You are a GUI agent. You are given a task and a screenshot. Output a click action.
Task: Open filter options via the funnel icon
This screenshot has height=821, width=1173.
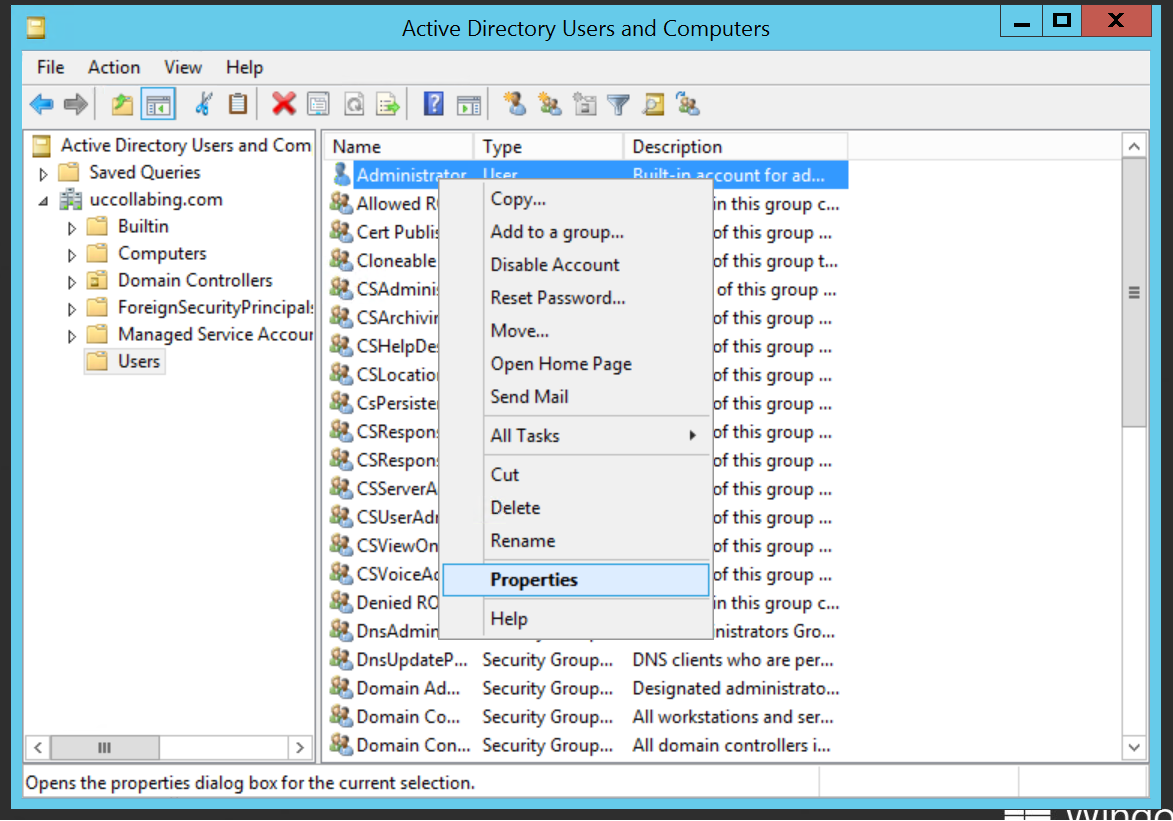pyautogui.click(x=619, y=104)
